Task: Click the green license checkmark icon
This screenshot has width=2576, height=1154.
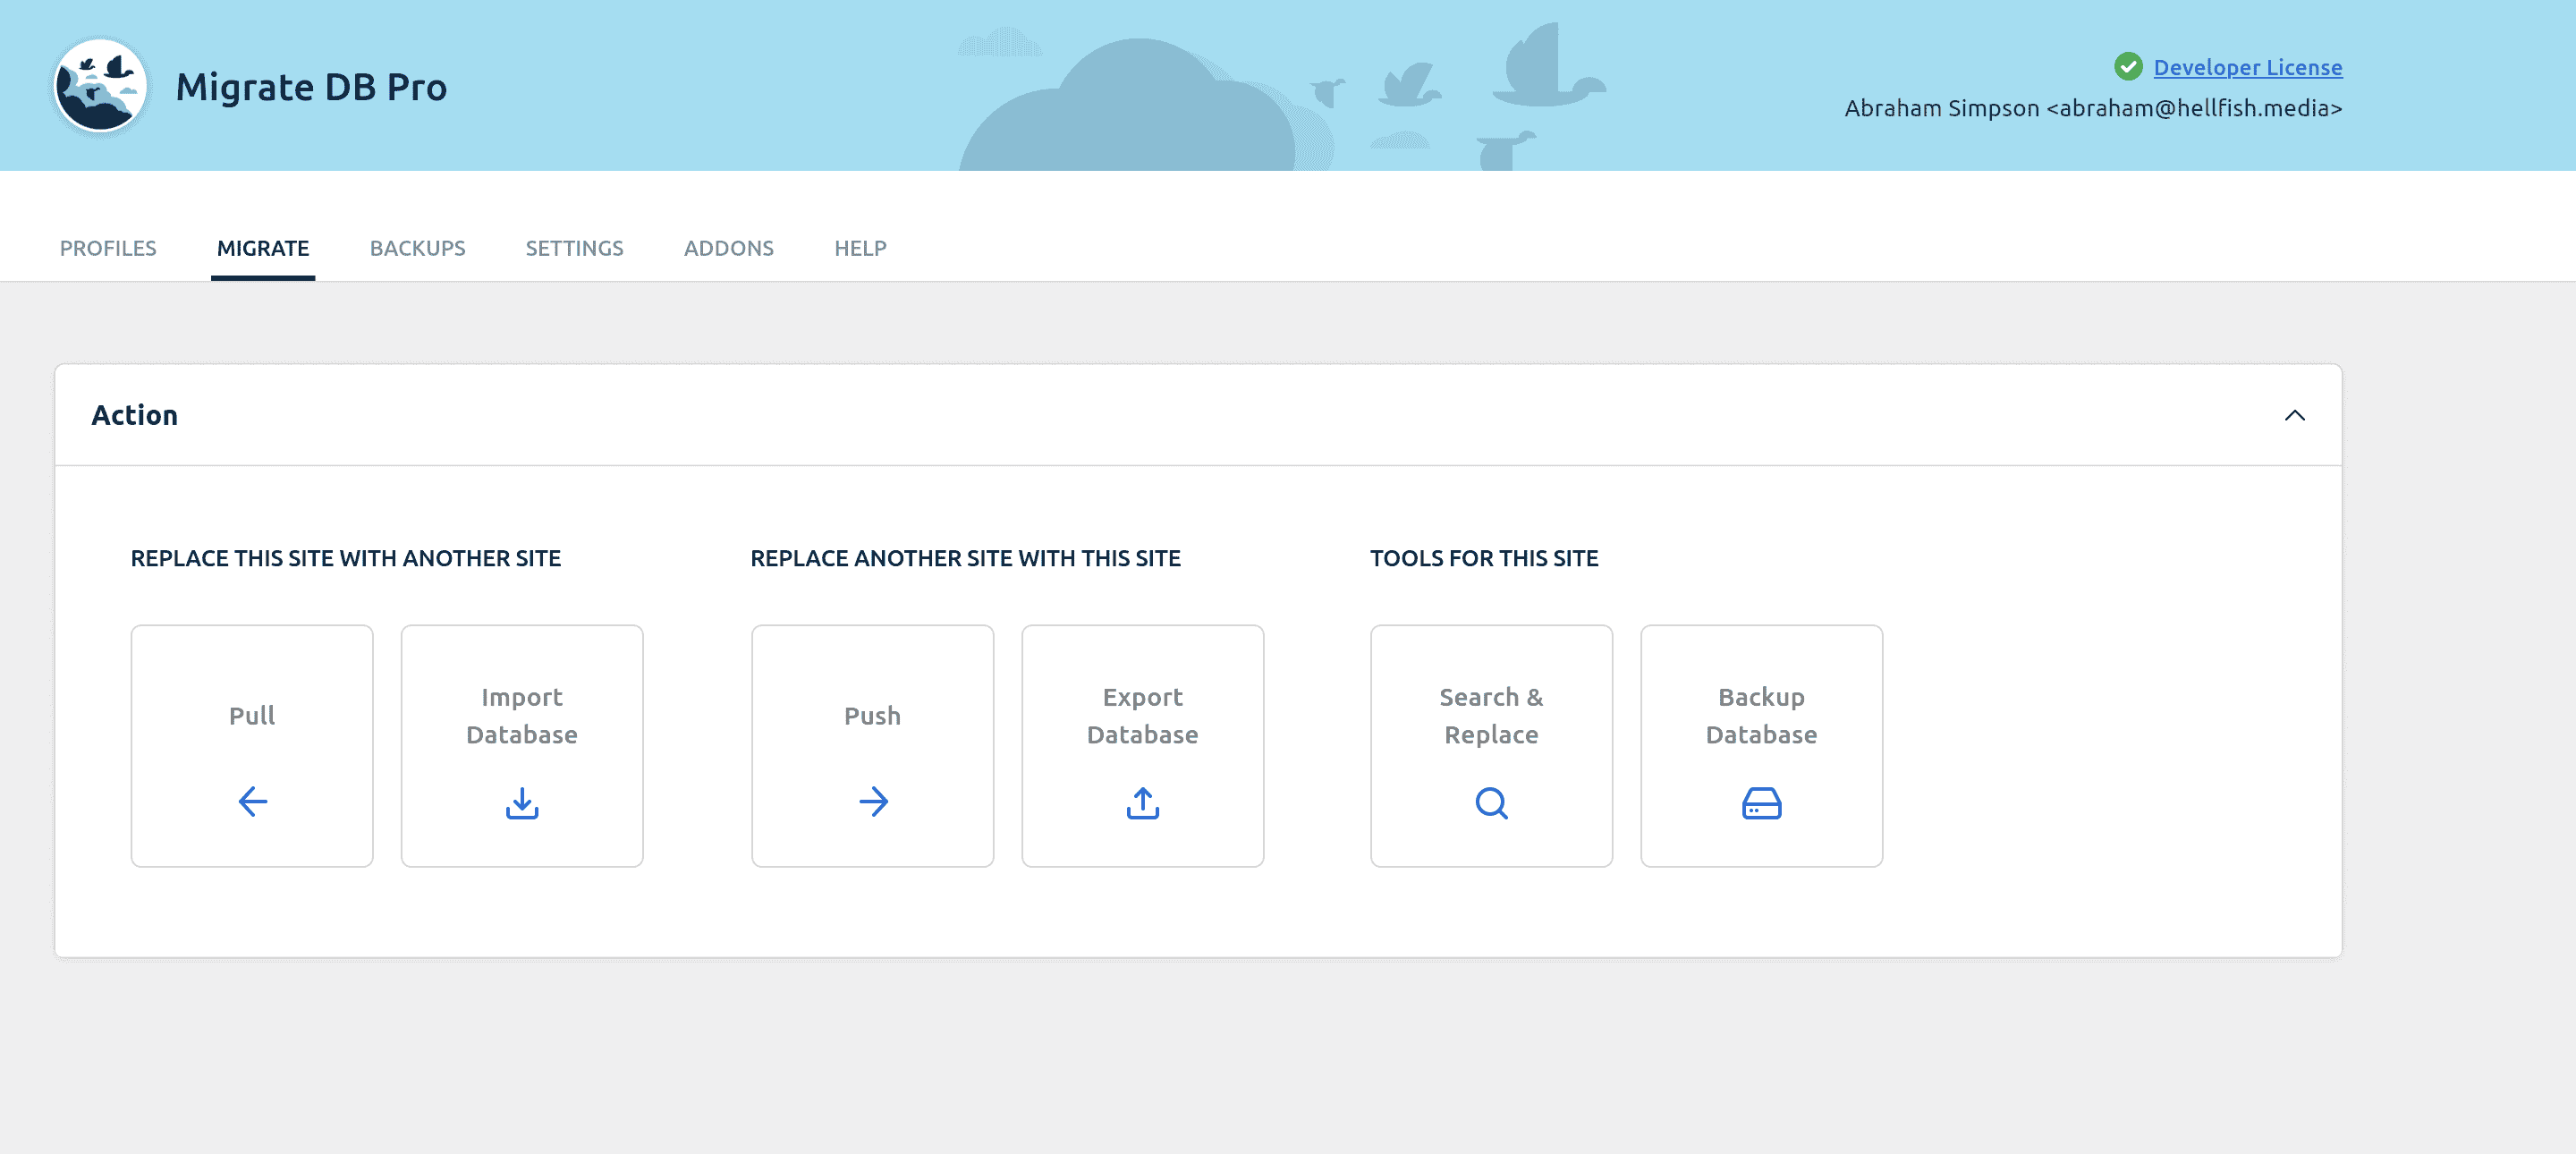Action: (x=2129, y=67)
